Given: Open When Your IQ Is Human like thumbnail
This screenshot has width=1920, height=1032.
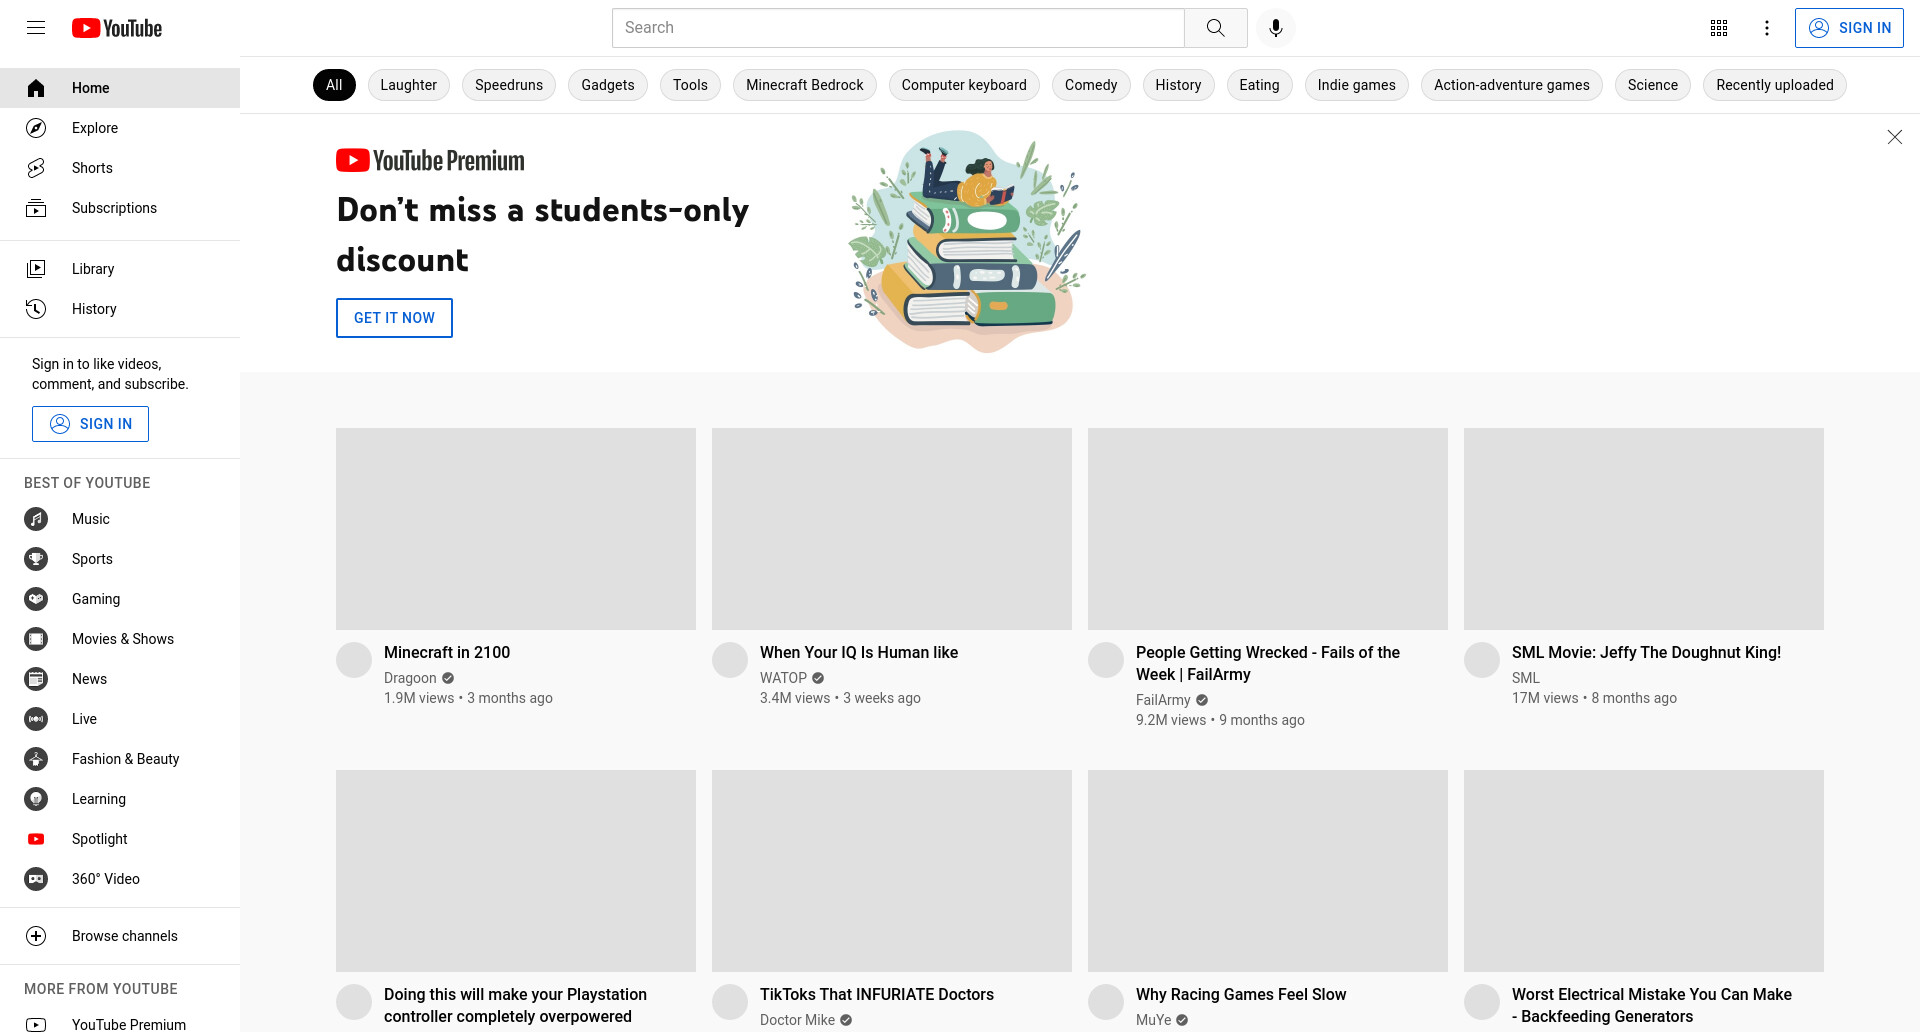Looking at the screenshot, I should coord(892,529).
